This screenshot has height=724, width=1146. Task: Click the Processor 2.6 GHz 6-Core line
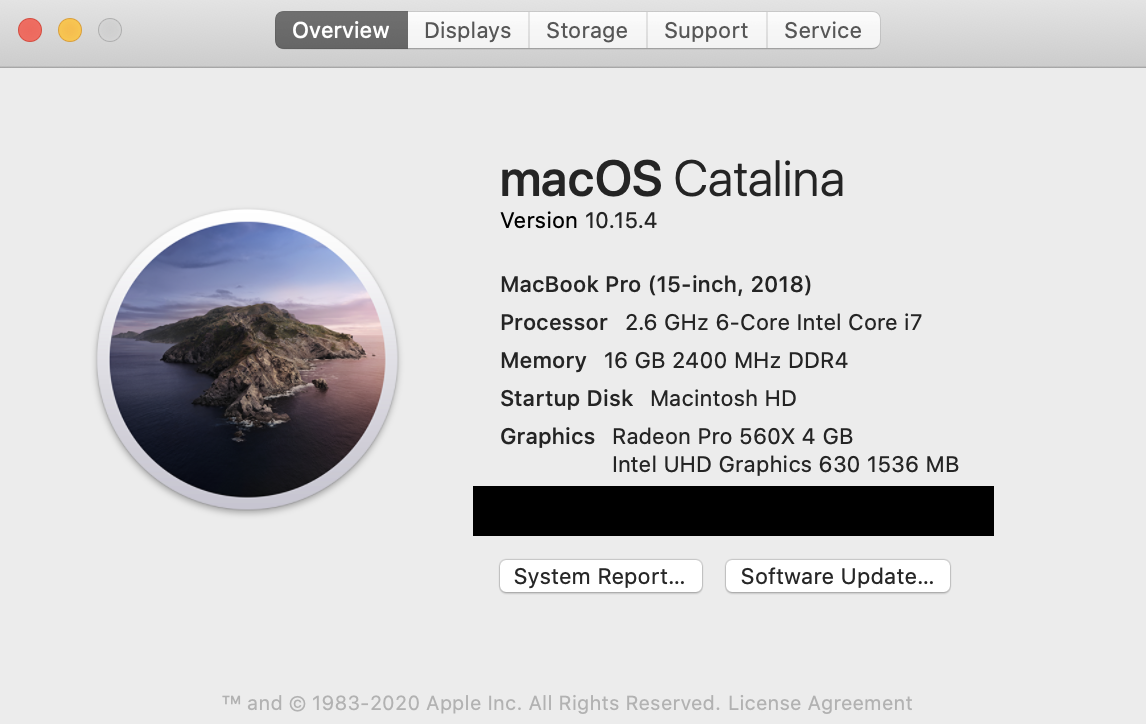(711, 322)
